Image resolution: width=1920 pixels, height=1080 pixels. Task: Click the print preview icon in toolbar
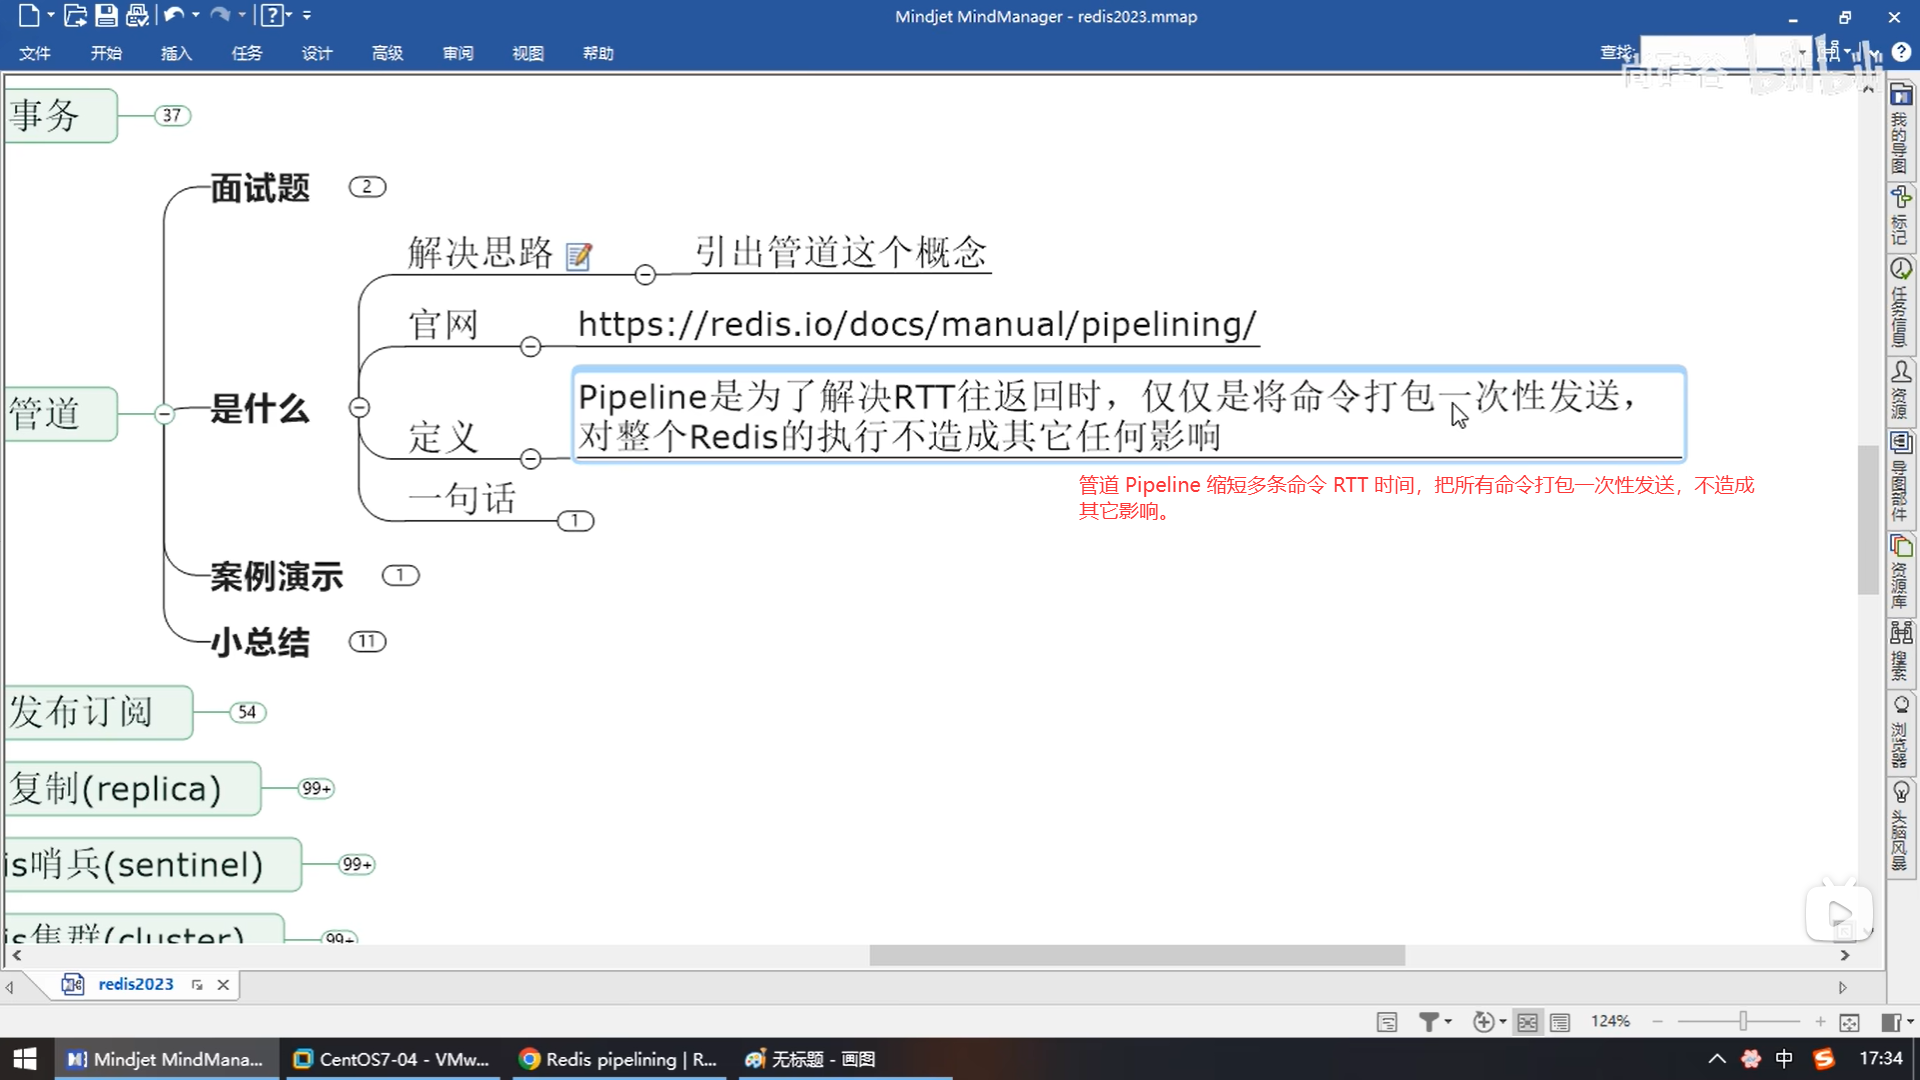point(137,15)
